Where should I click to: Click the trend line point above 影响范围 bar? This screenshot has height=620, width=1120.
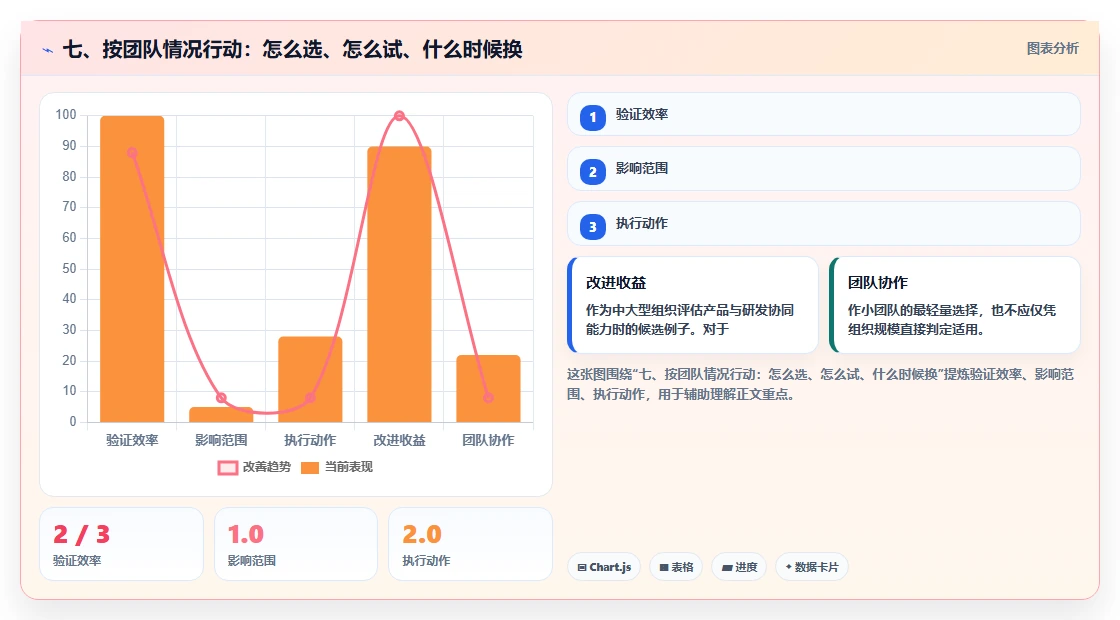(x=221, y=398)
